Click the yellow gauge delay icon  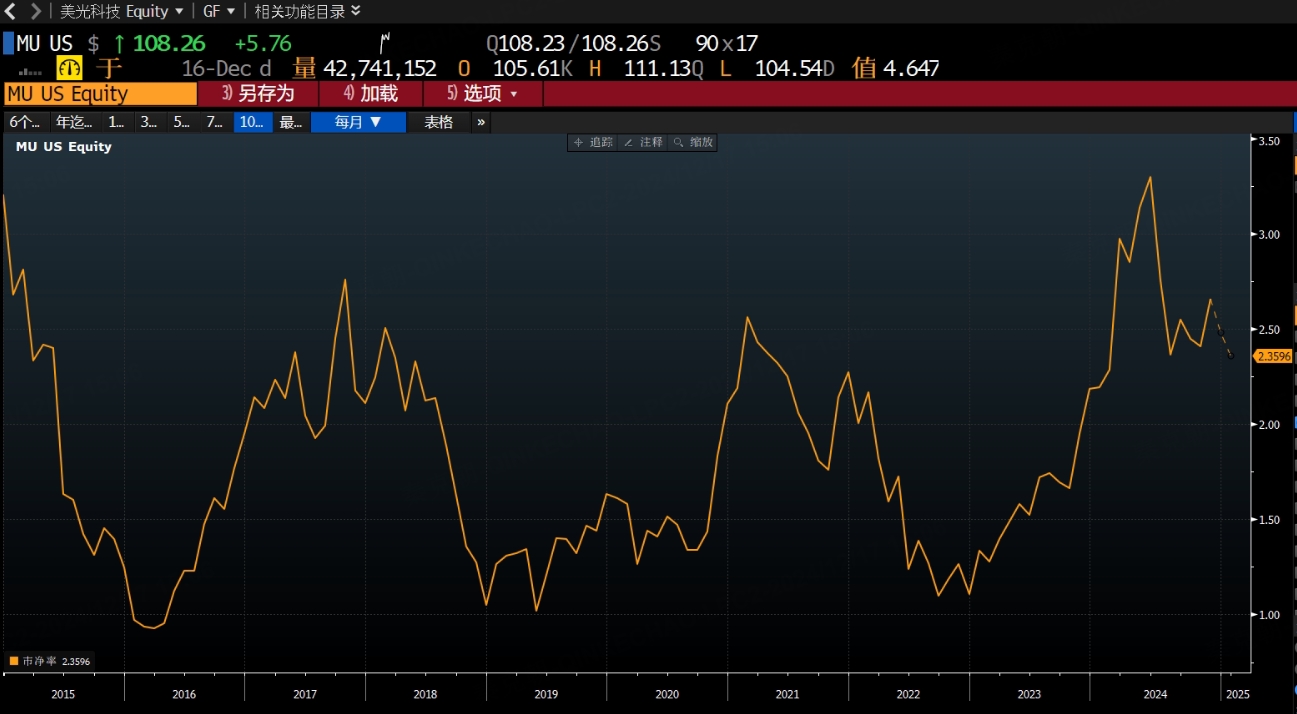click(70, 68)
